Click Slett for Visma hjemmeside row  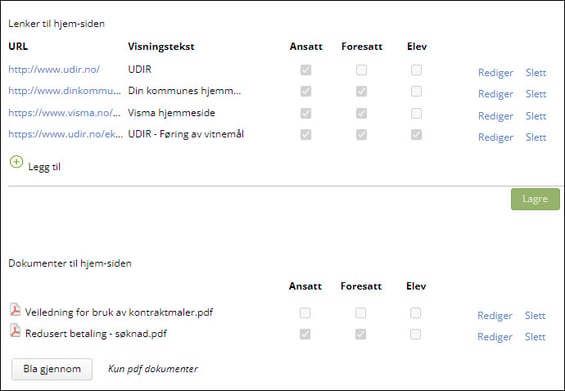pos(536,116)
